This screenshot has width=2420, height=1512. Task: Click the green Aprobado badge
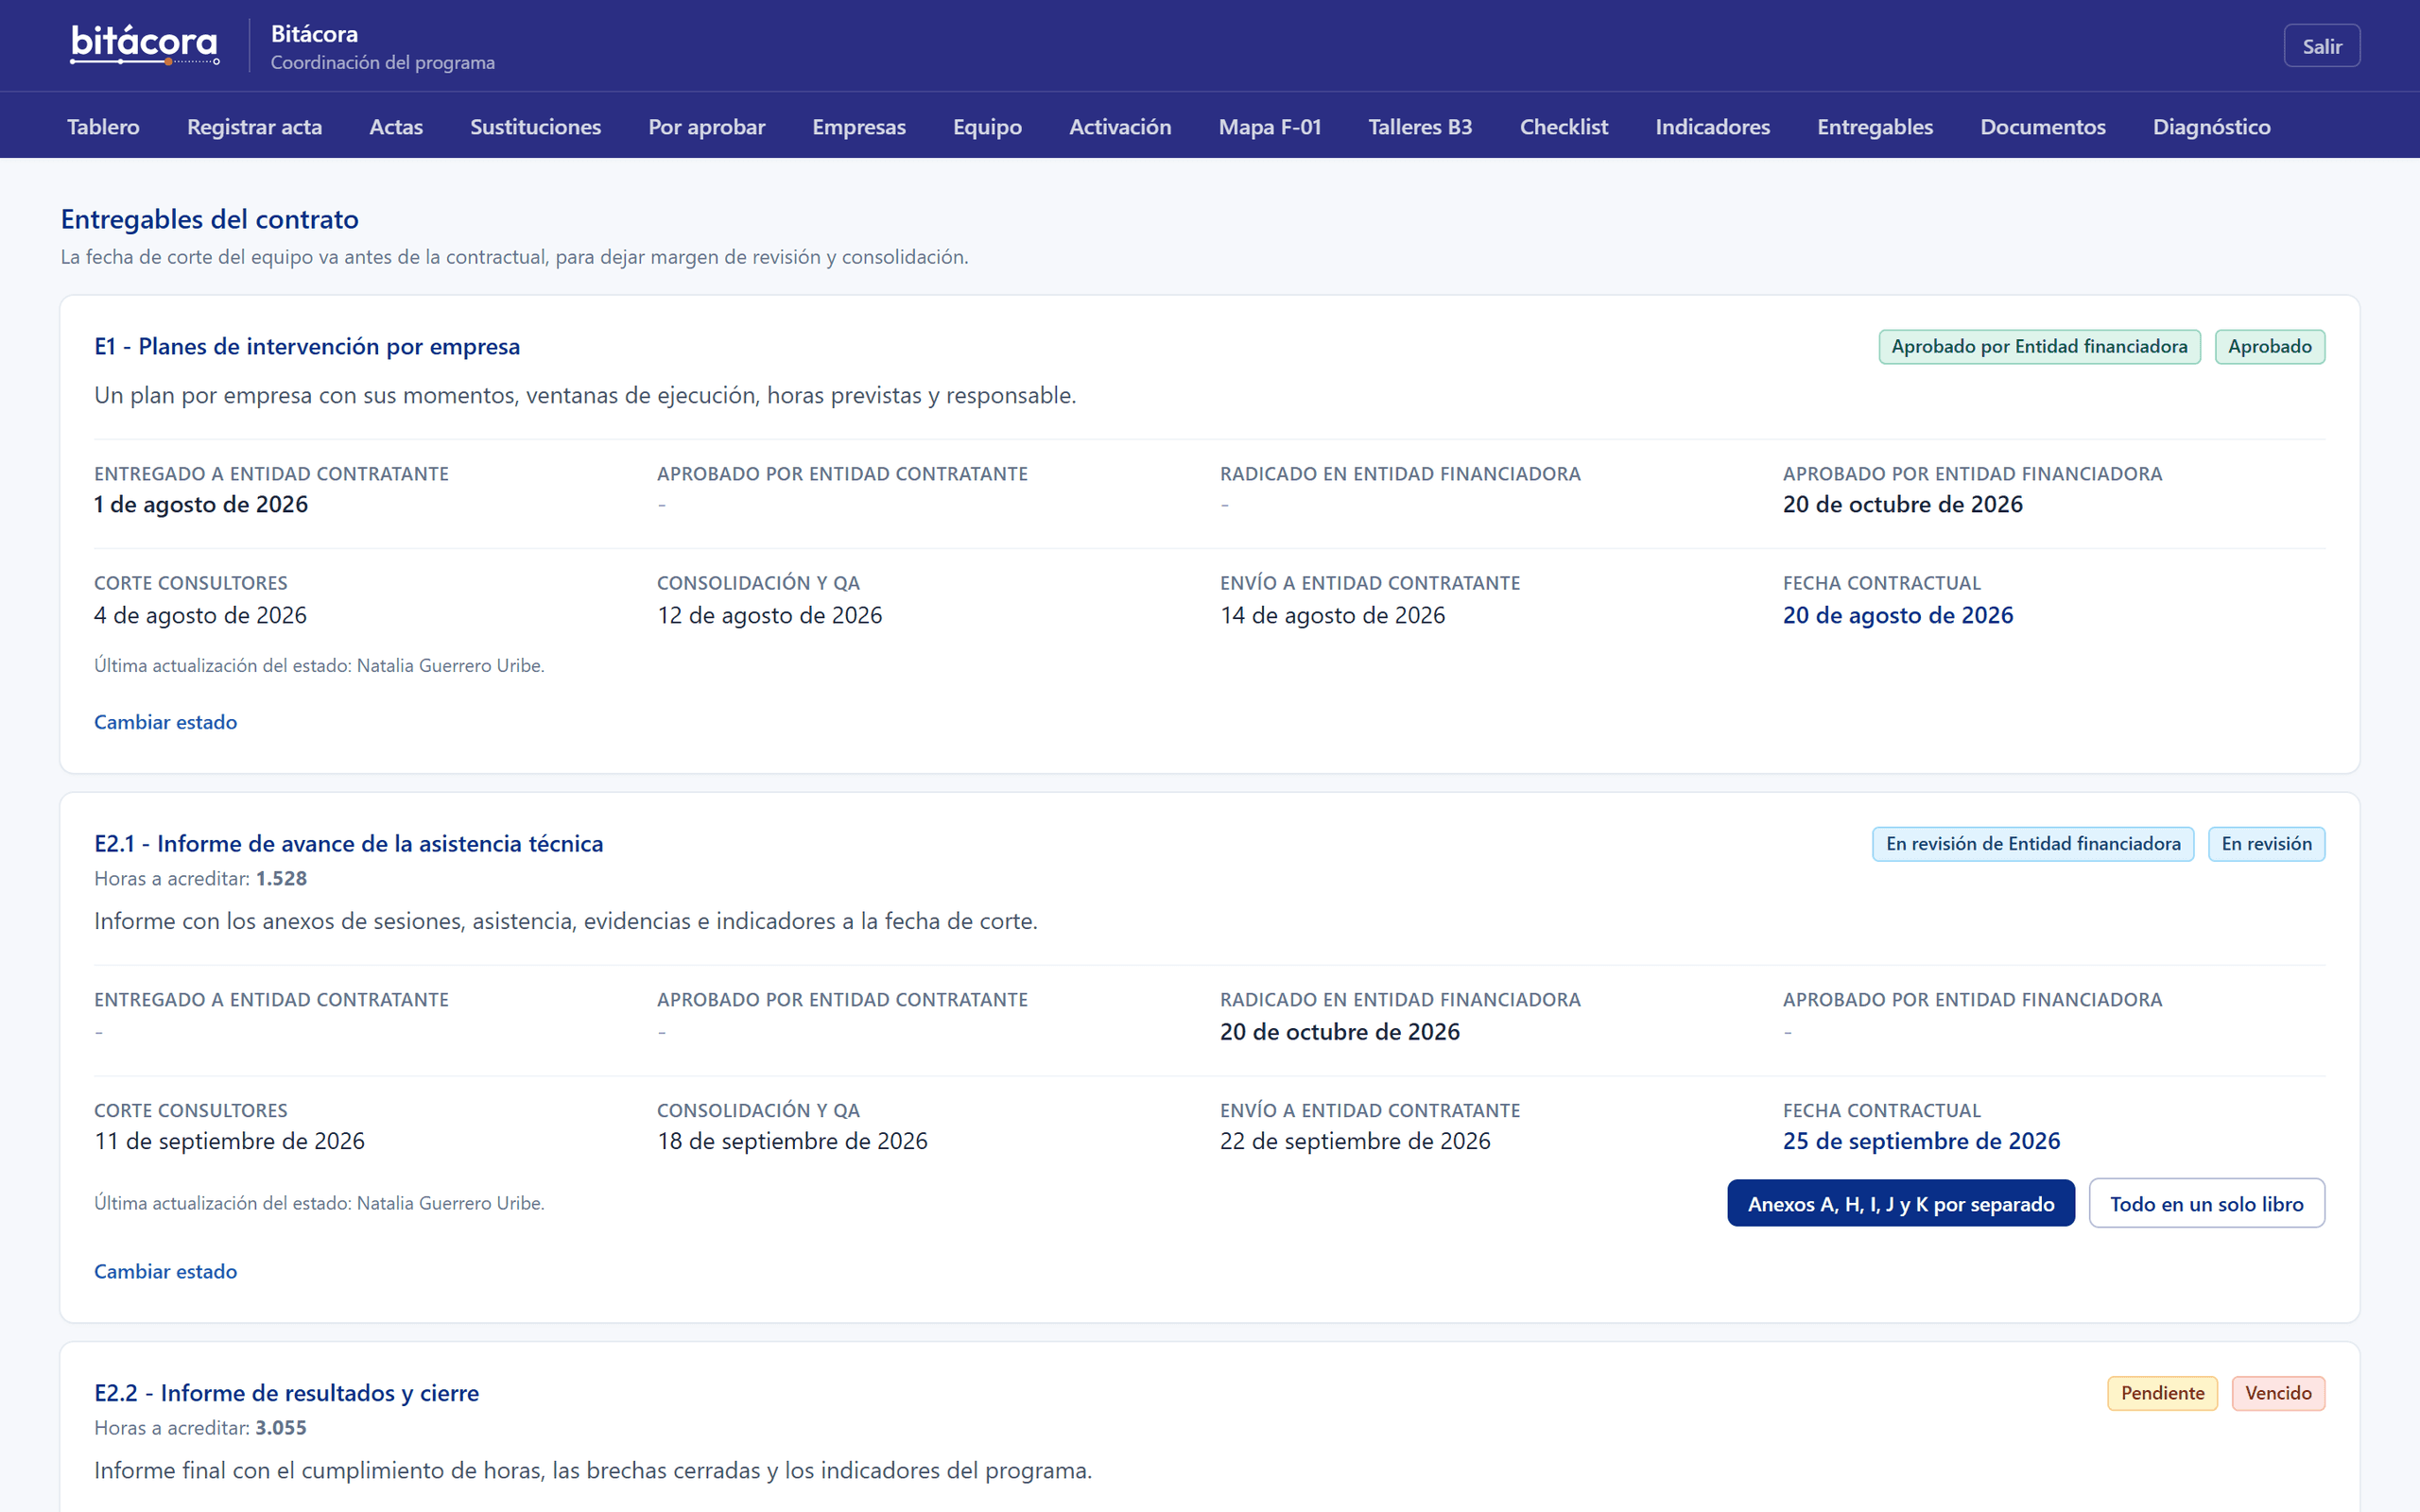[2269, 346]
